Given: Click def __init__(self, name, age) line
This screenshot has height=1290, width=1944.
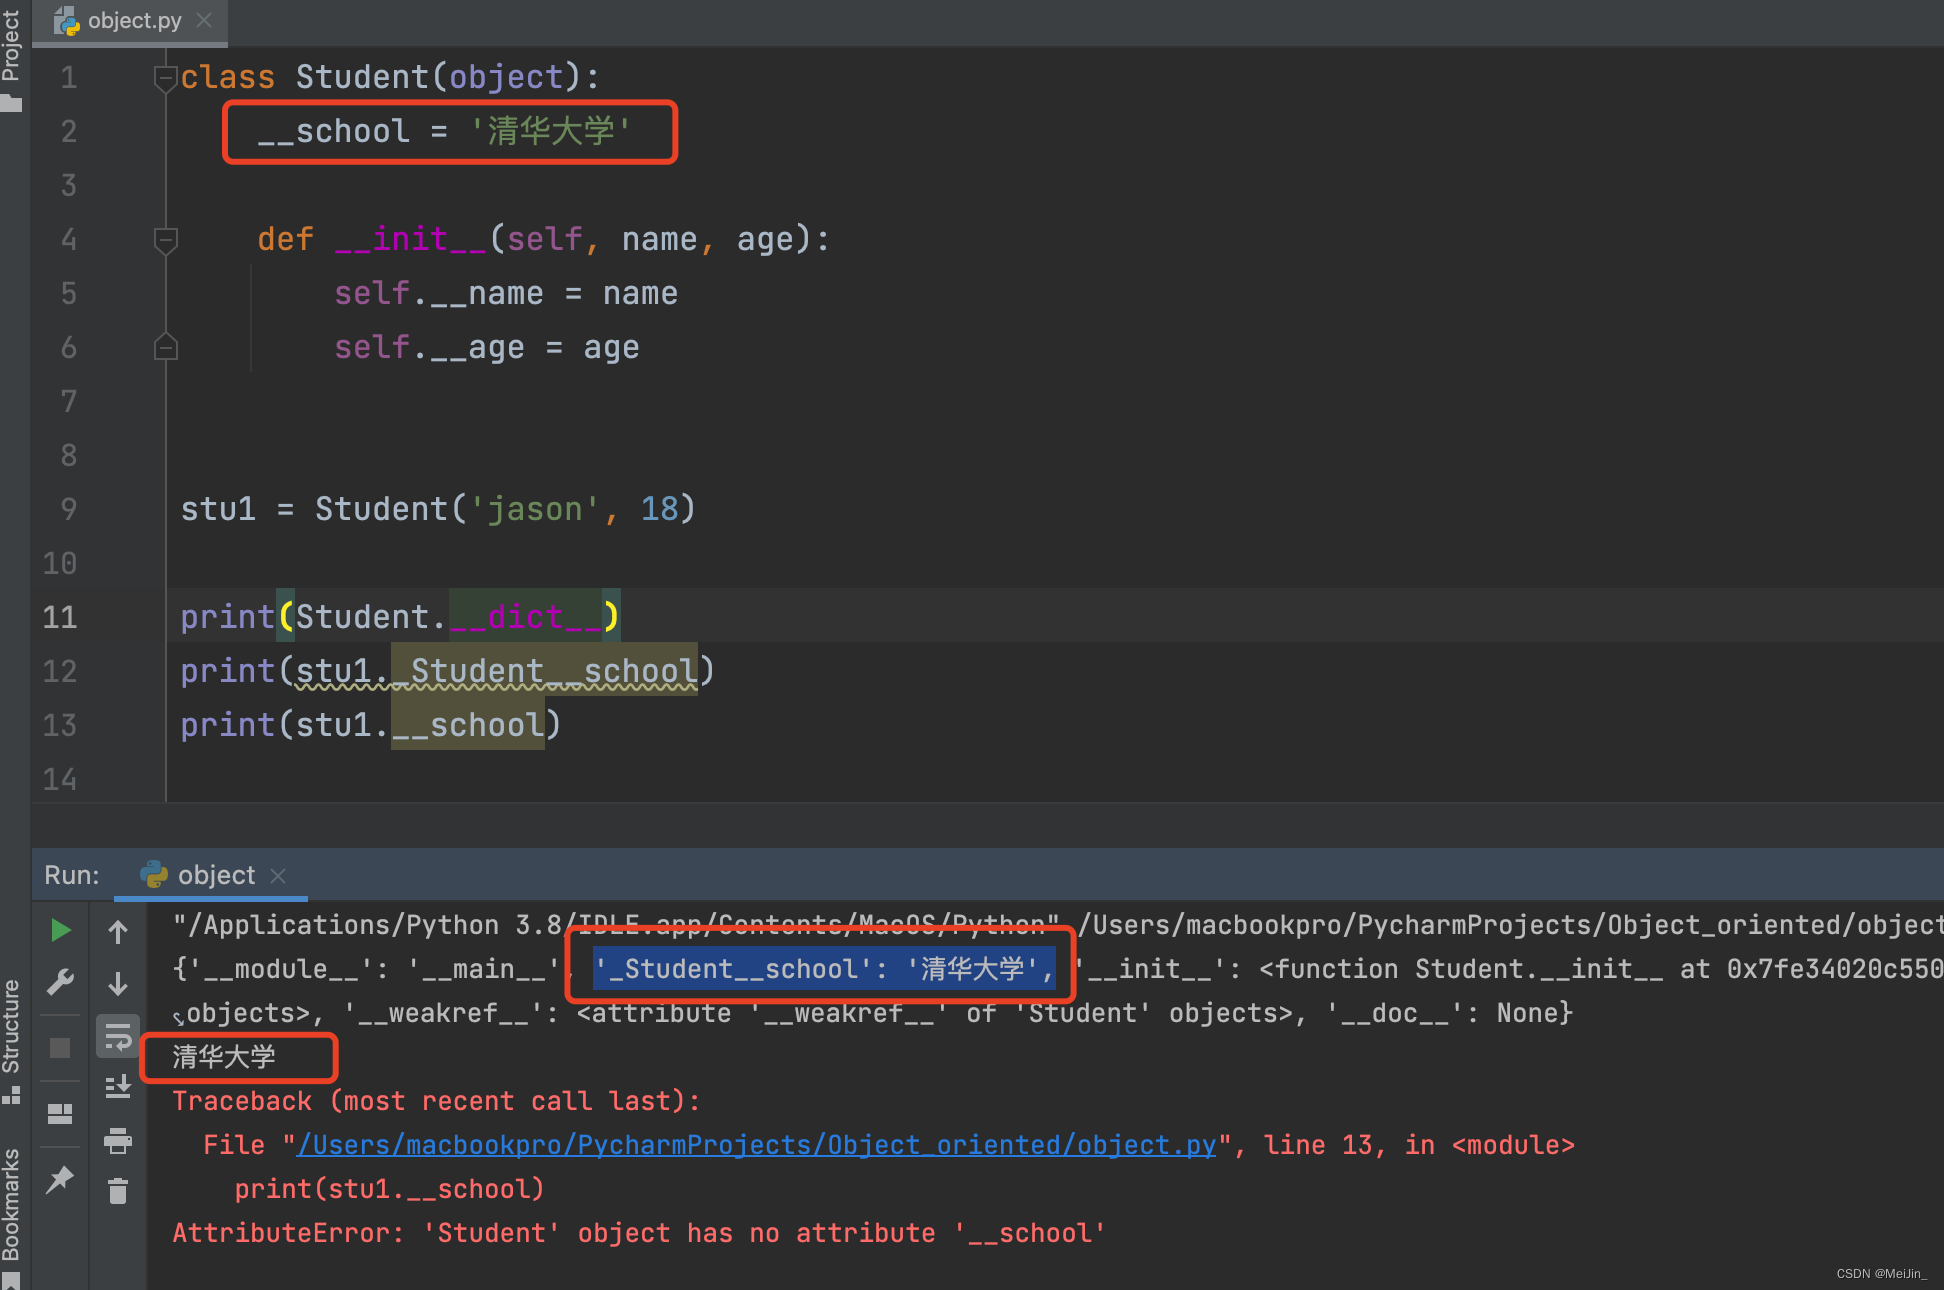Looking at the screenshot, I should coord(543,239).
